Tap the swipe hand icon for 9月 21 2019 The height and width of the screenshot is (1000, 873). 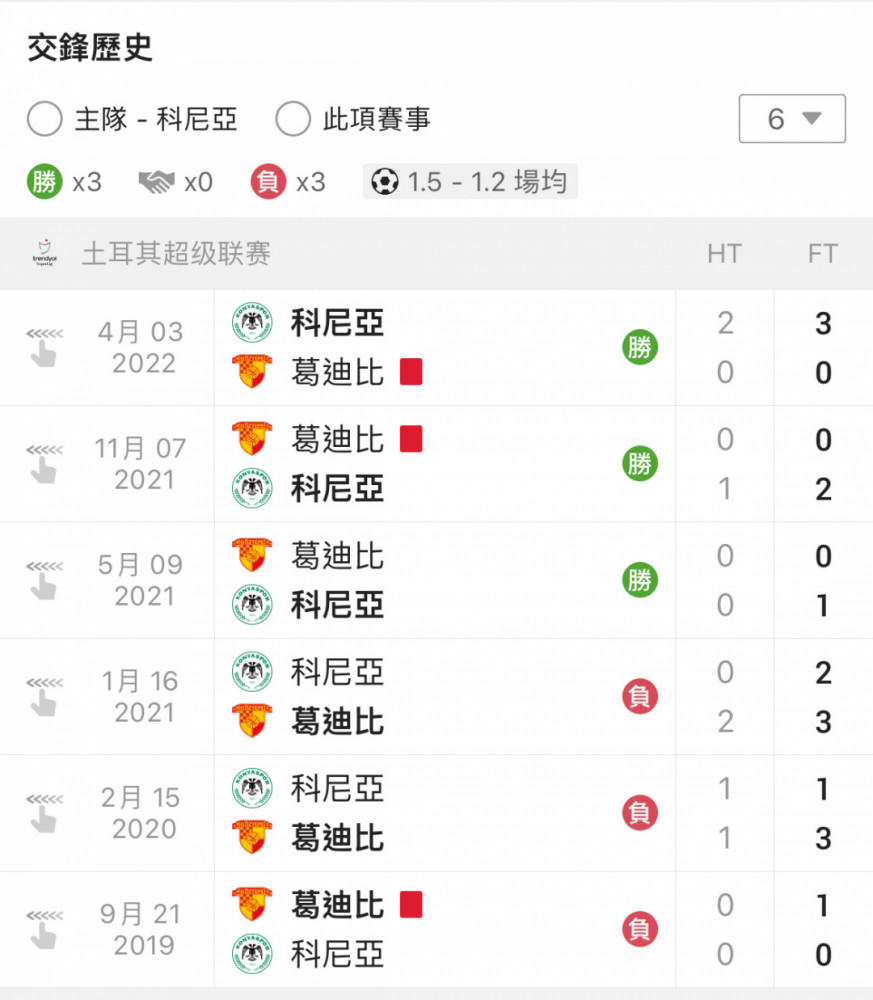tap(45, 930)
